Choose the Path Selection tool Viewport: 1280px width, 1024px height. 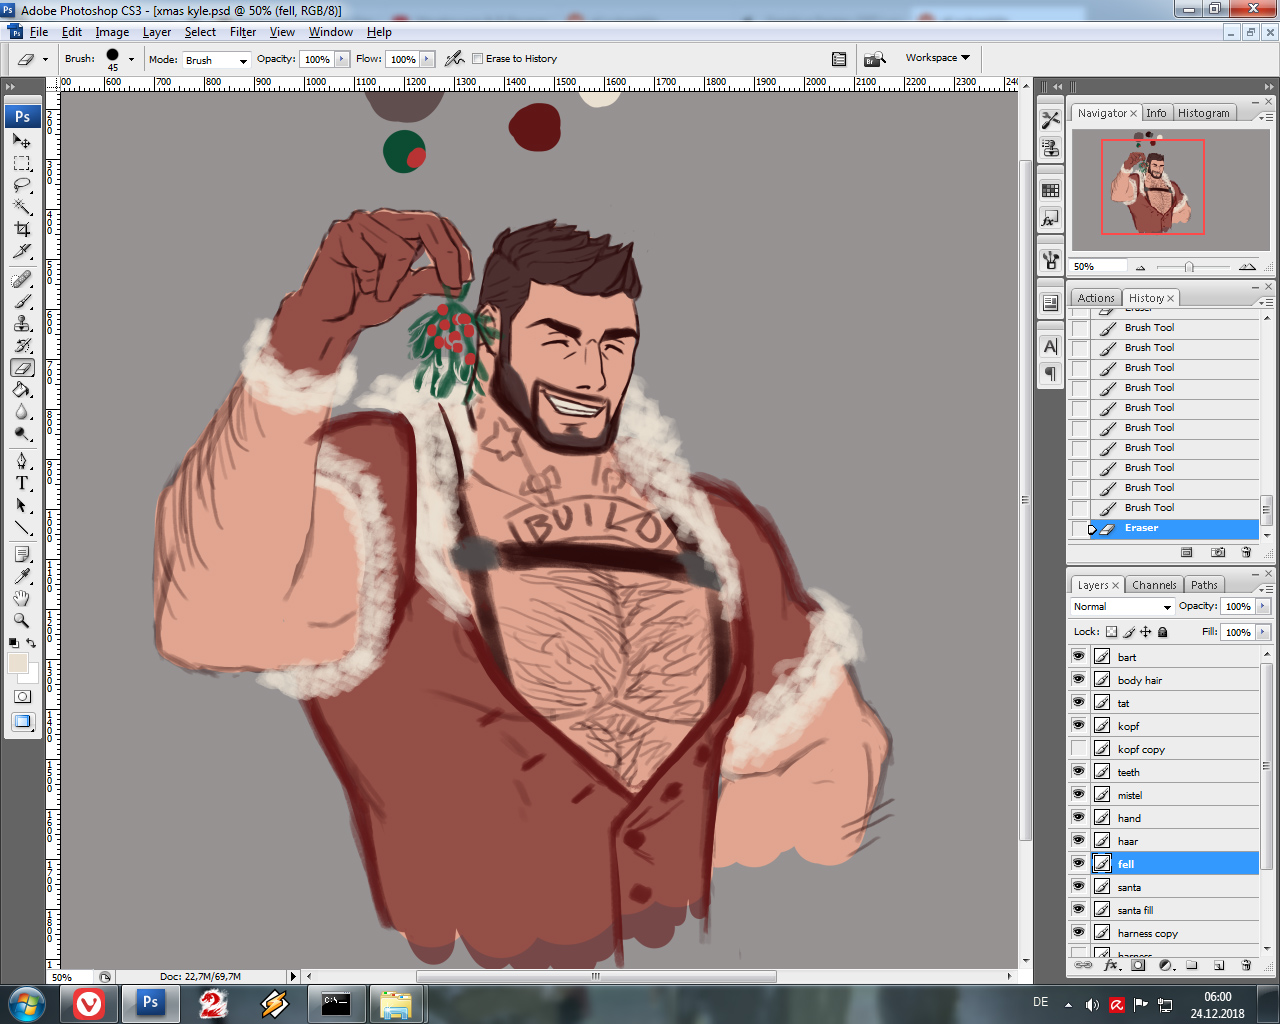coord(22,505)
